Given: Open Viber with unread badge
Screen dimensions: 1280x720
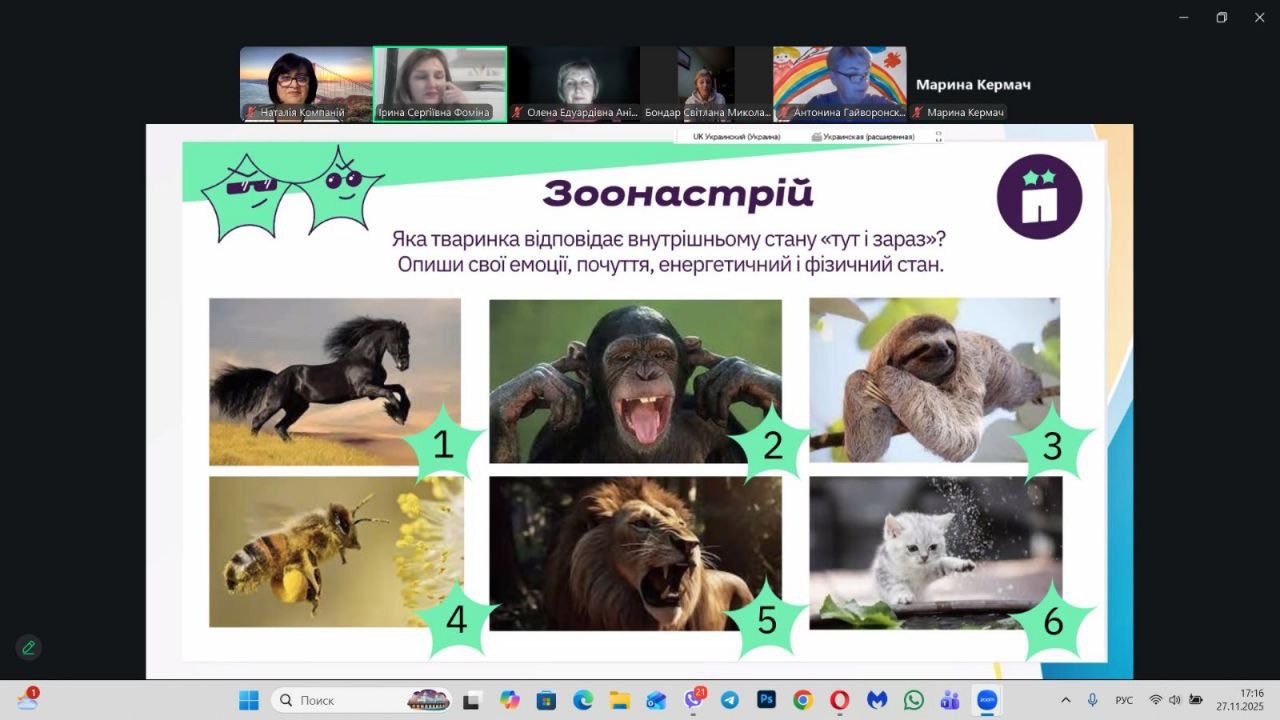Looking at the screenshot, I should coord(693,700).
